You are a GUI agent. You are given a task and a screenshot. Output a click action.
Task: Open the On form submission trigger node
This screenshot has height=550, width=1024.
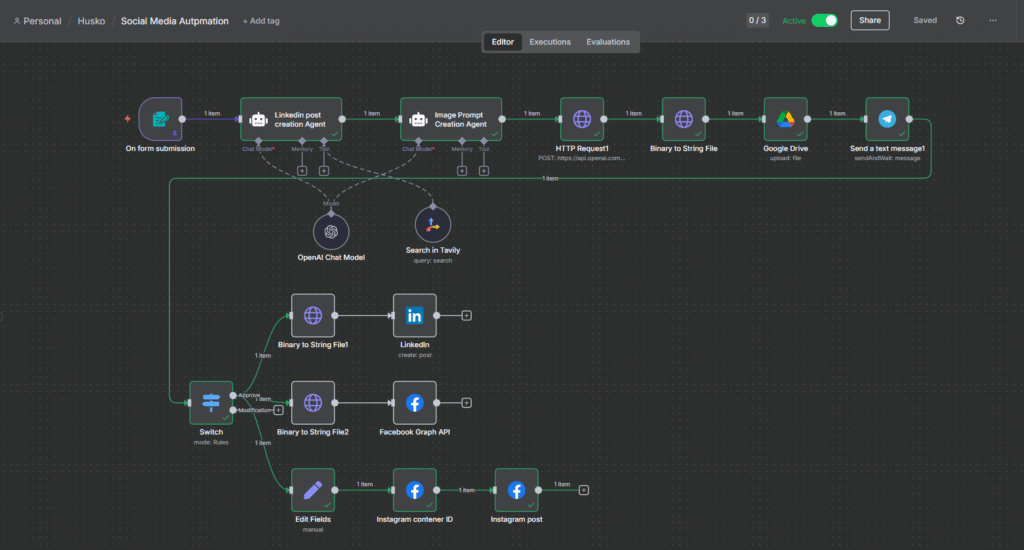[160, 119]
